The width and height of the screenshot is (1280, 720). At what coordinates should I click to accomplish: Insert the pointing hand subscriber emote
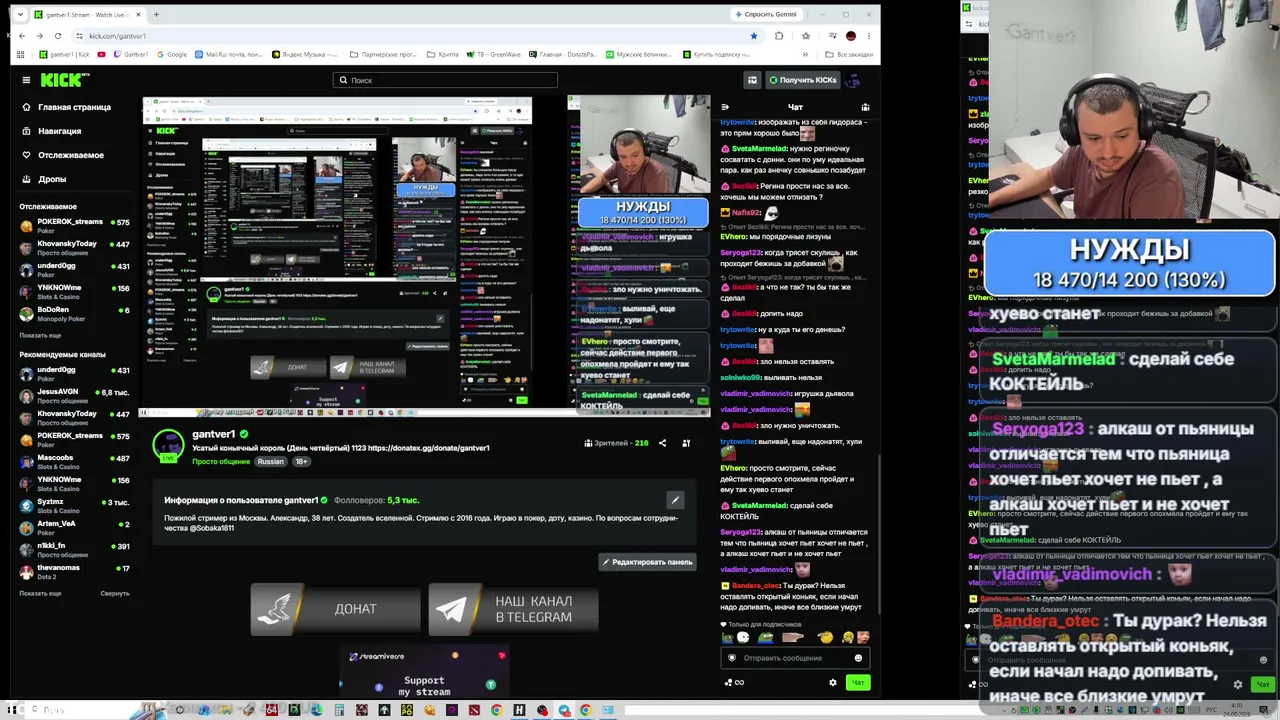point(793,637)
